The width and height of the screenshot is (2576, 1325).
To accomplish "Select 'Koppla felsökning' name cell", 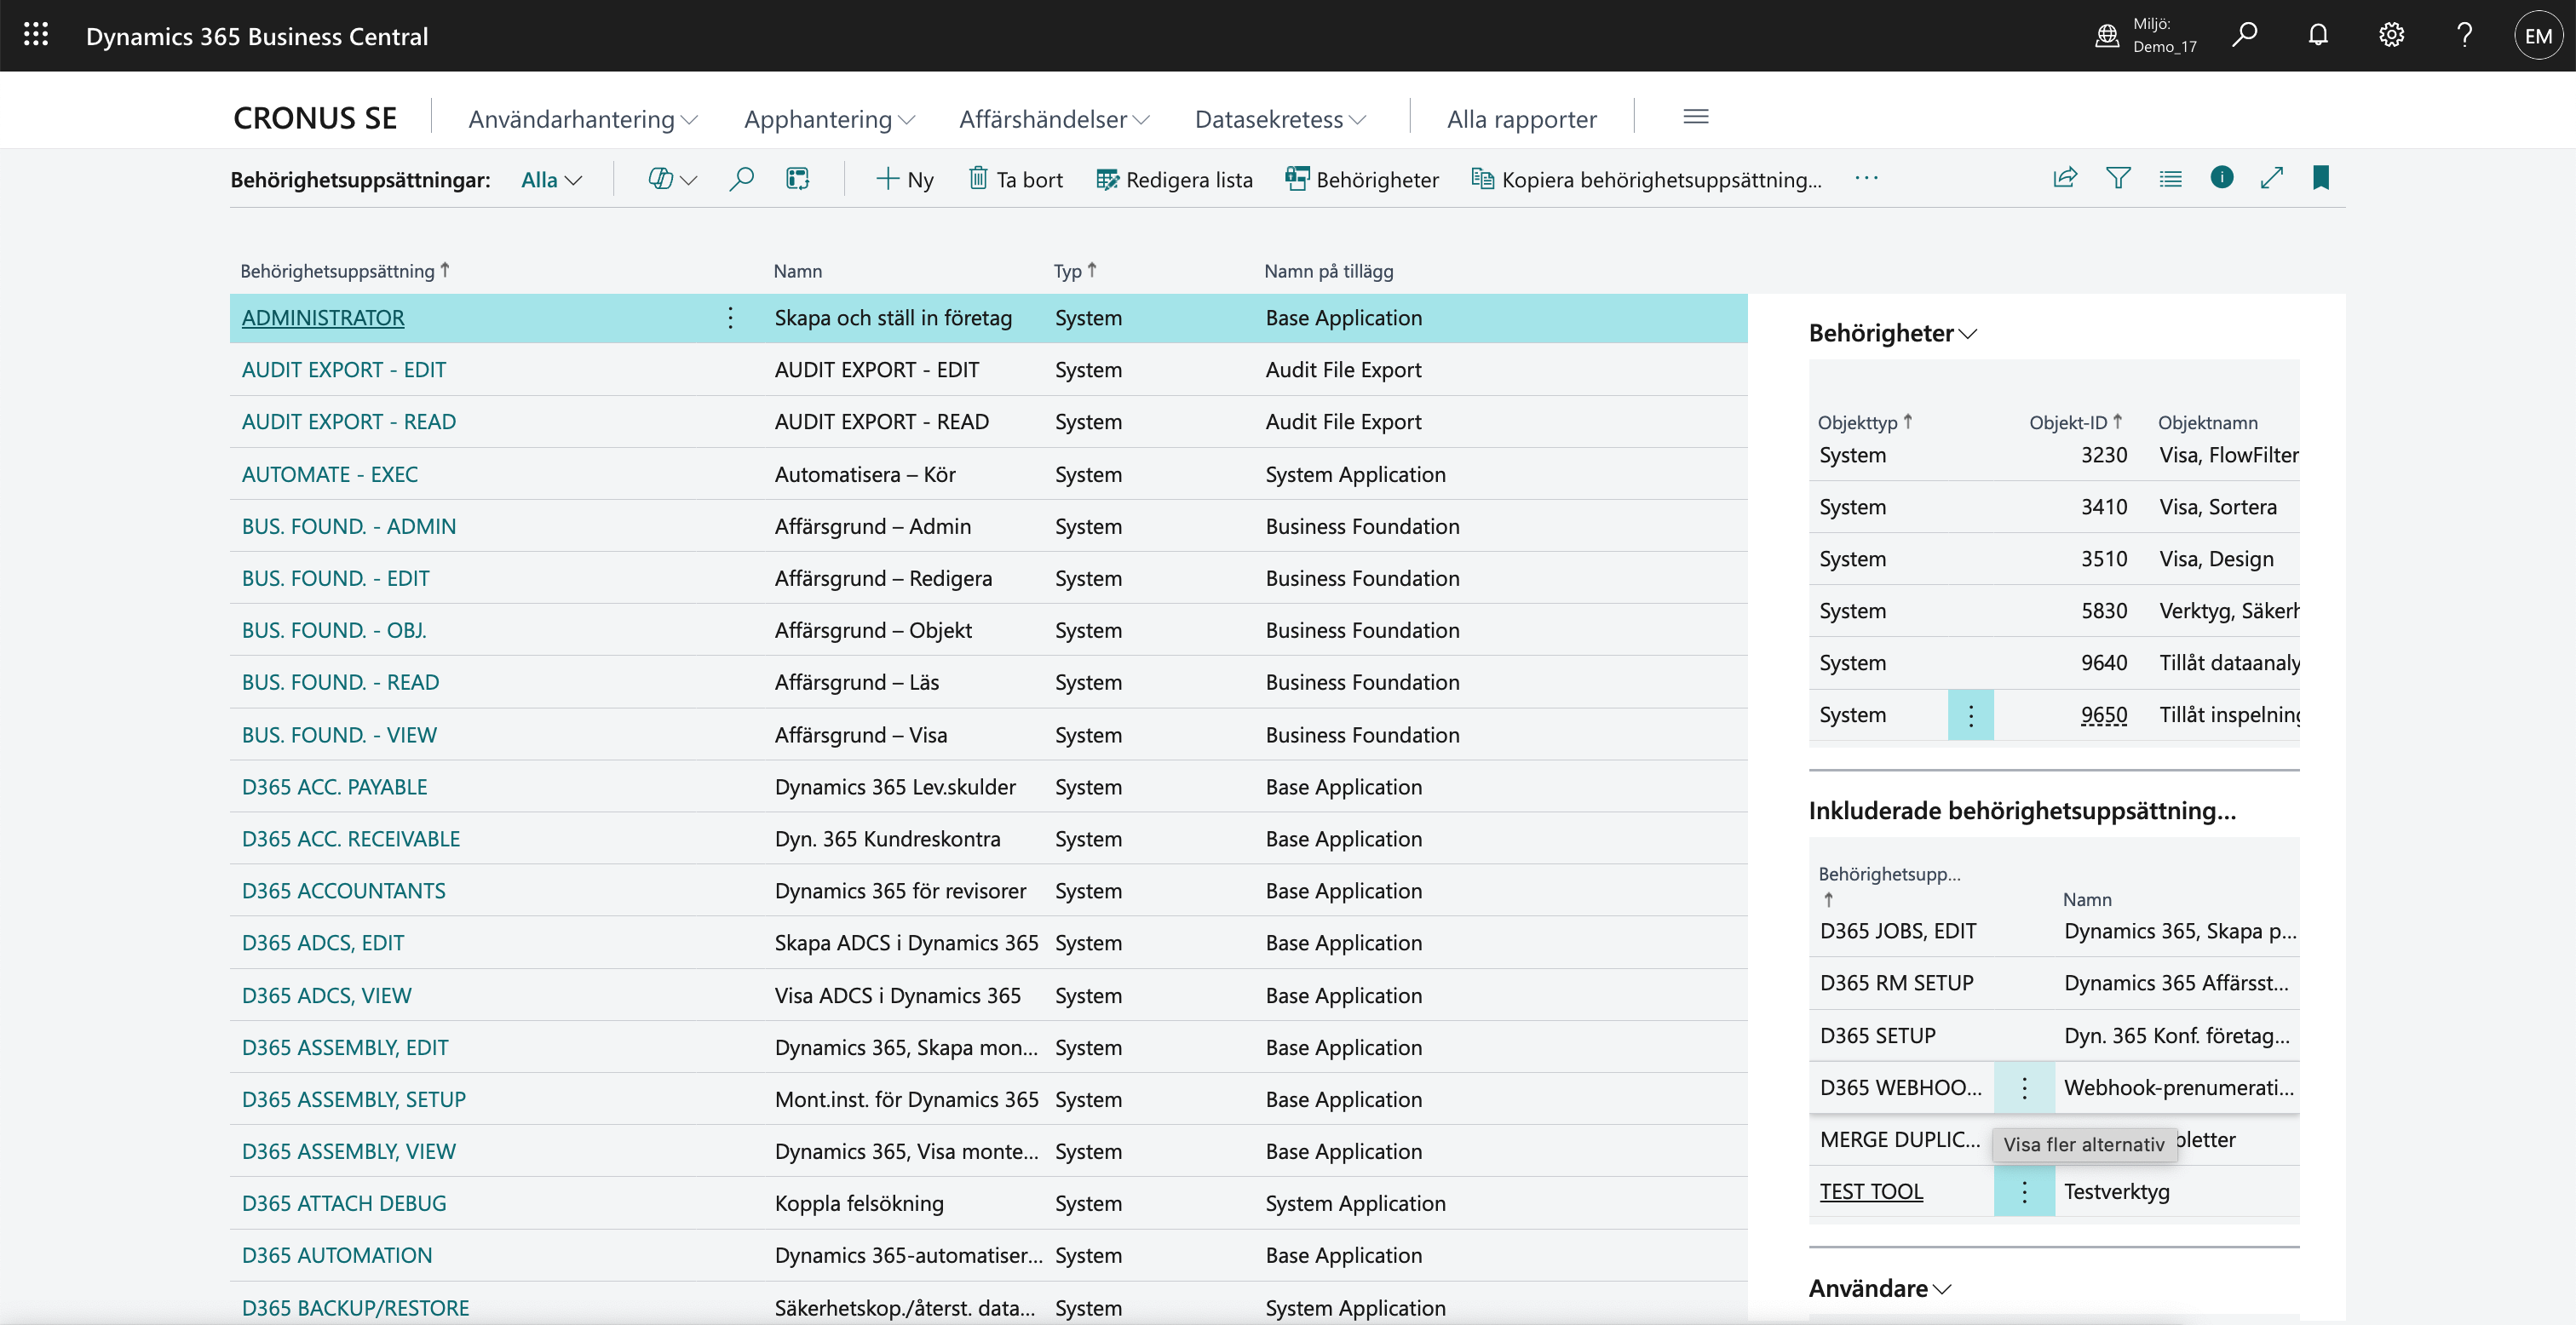I will coord(859,1203).
